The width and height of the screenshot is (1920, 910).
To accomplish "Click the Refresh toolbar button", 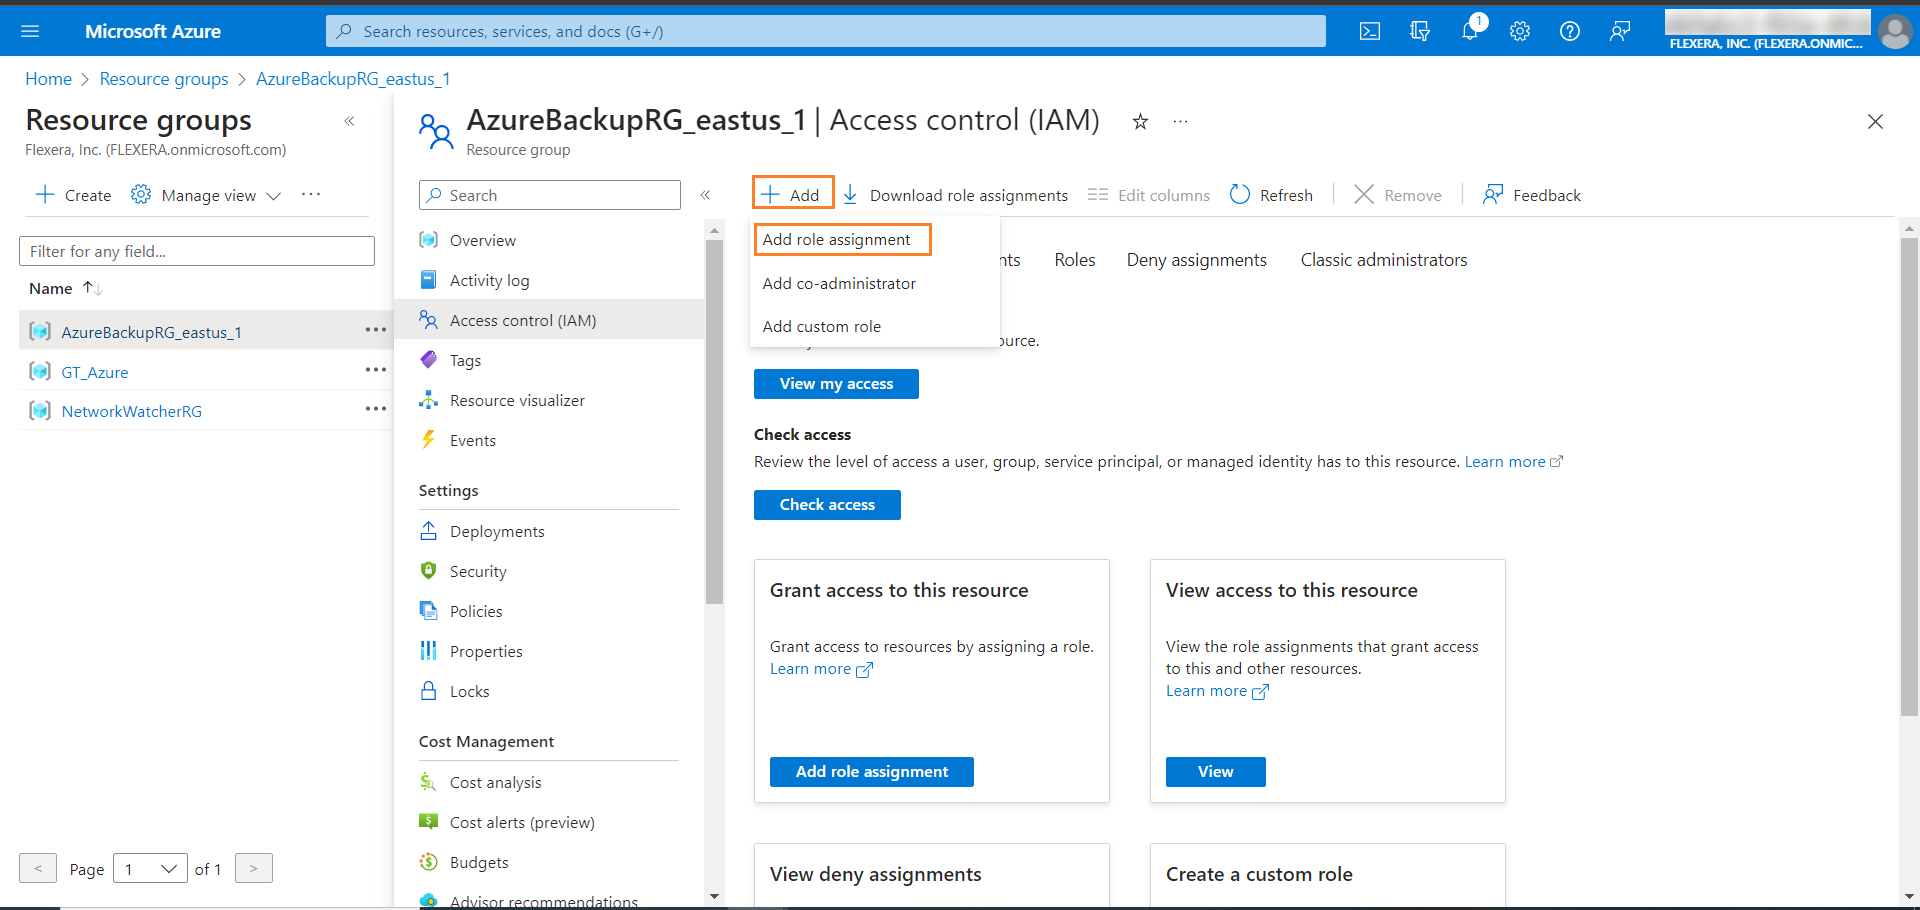I will coord(1271,195).
